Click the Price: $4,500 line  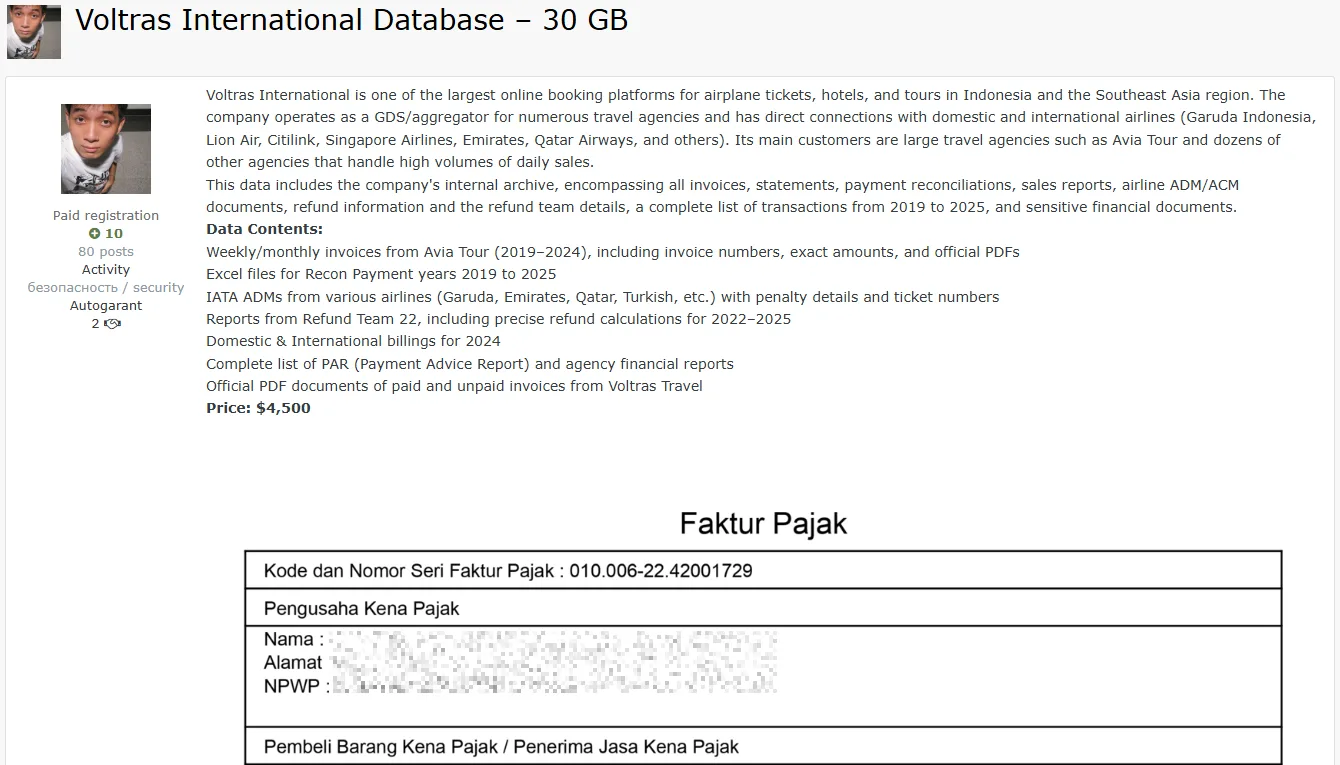coord(258,408)
